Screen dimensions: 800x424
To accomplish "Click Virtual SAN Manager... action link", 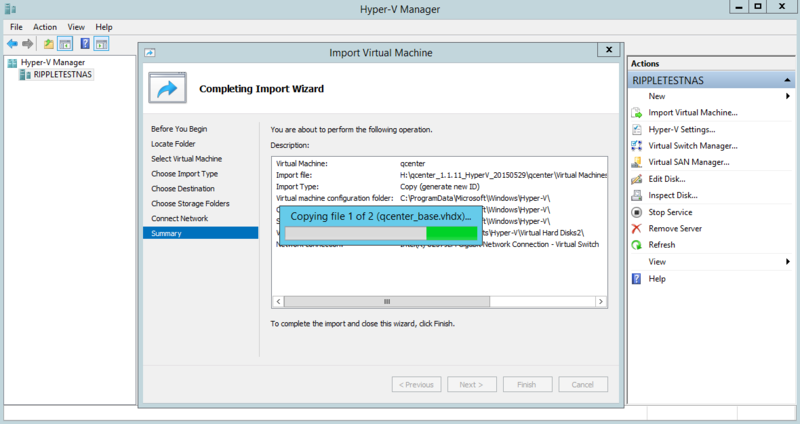I will click(x=689, y=162).
